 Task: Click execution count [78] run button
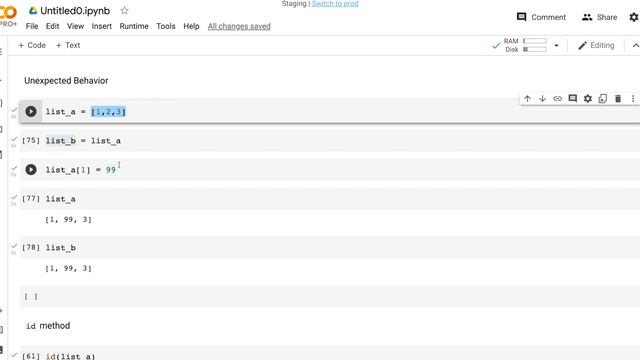31,247
